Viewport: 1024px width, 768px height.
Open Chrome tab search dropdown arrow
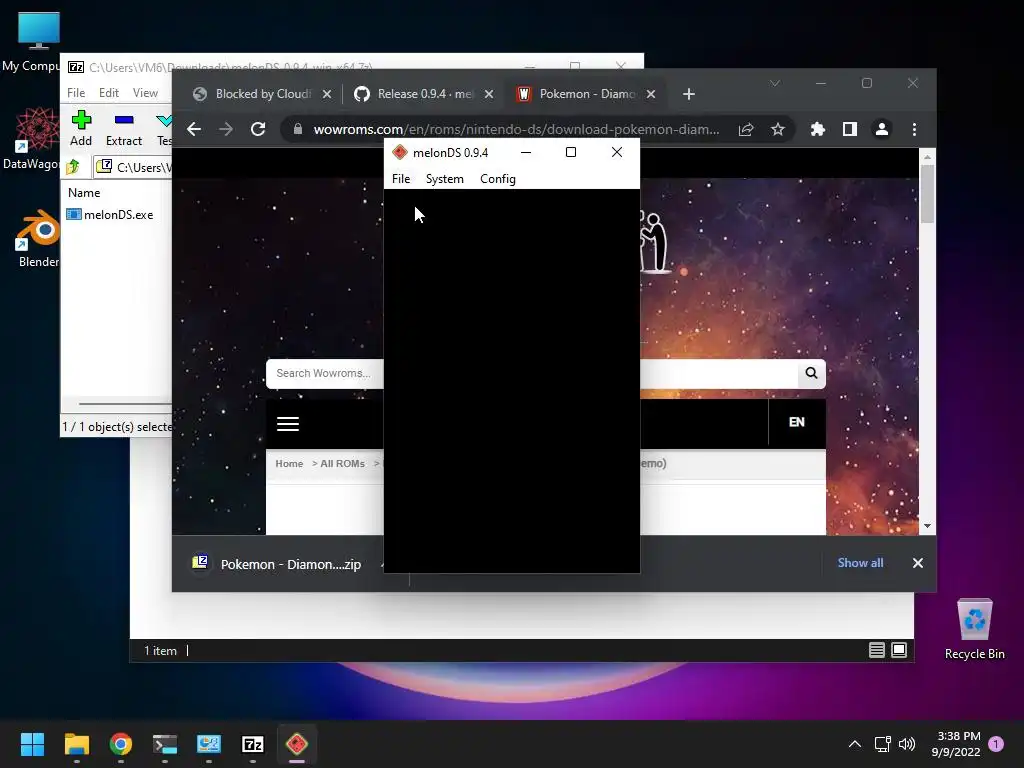pyautogui.click(x=775, y=83)
